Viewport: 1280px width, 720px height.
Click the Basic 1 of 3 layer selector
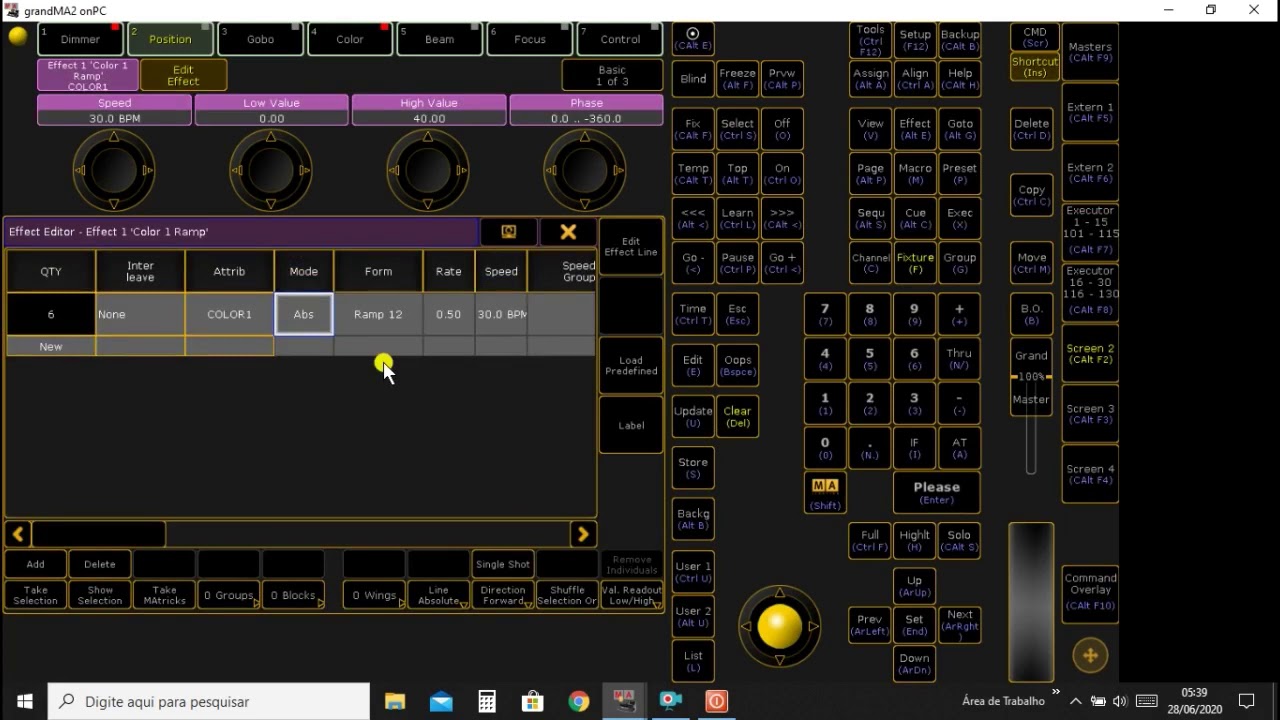pos(612,76)
